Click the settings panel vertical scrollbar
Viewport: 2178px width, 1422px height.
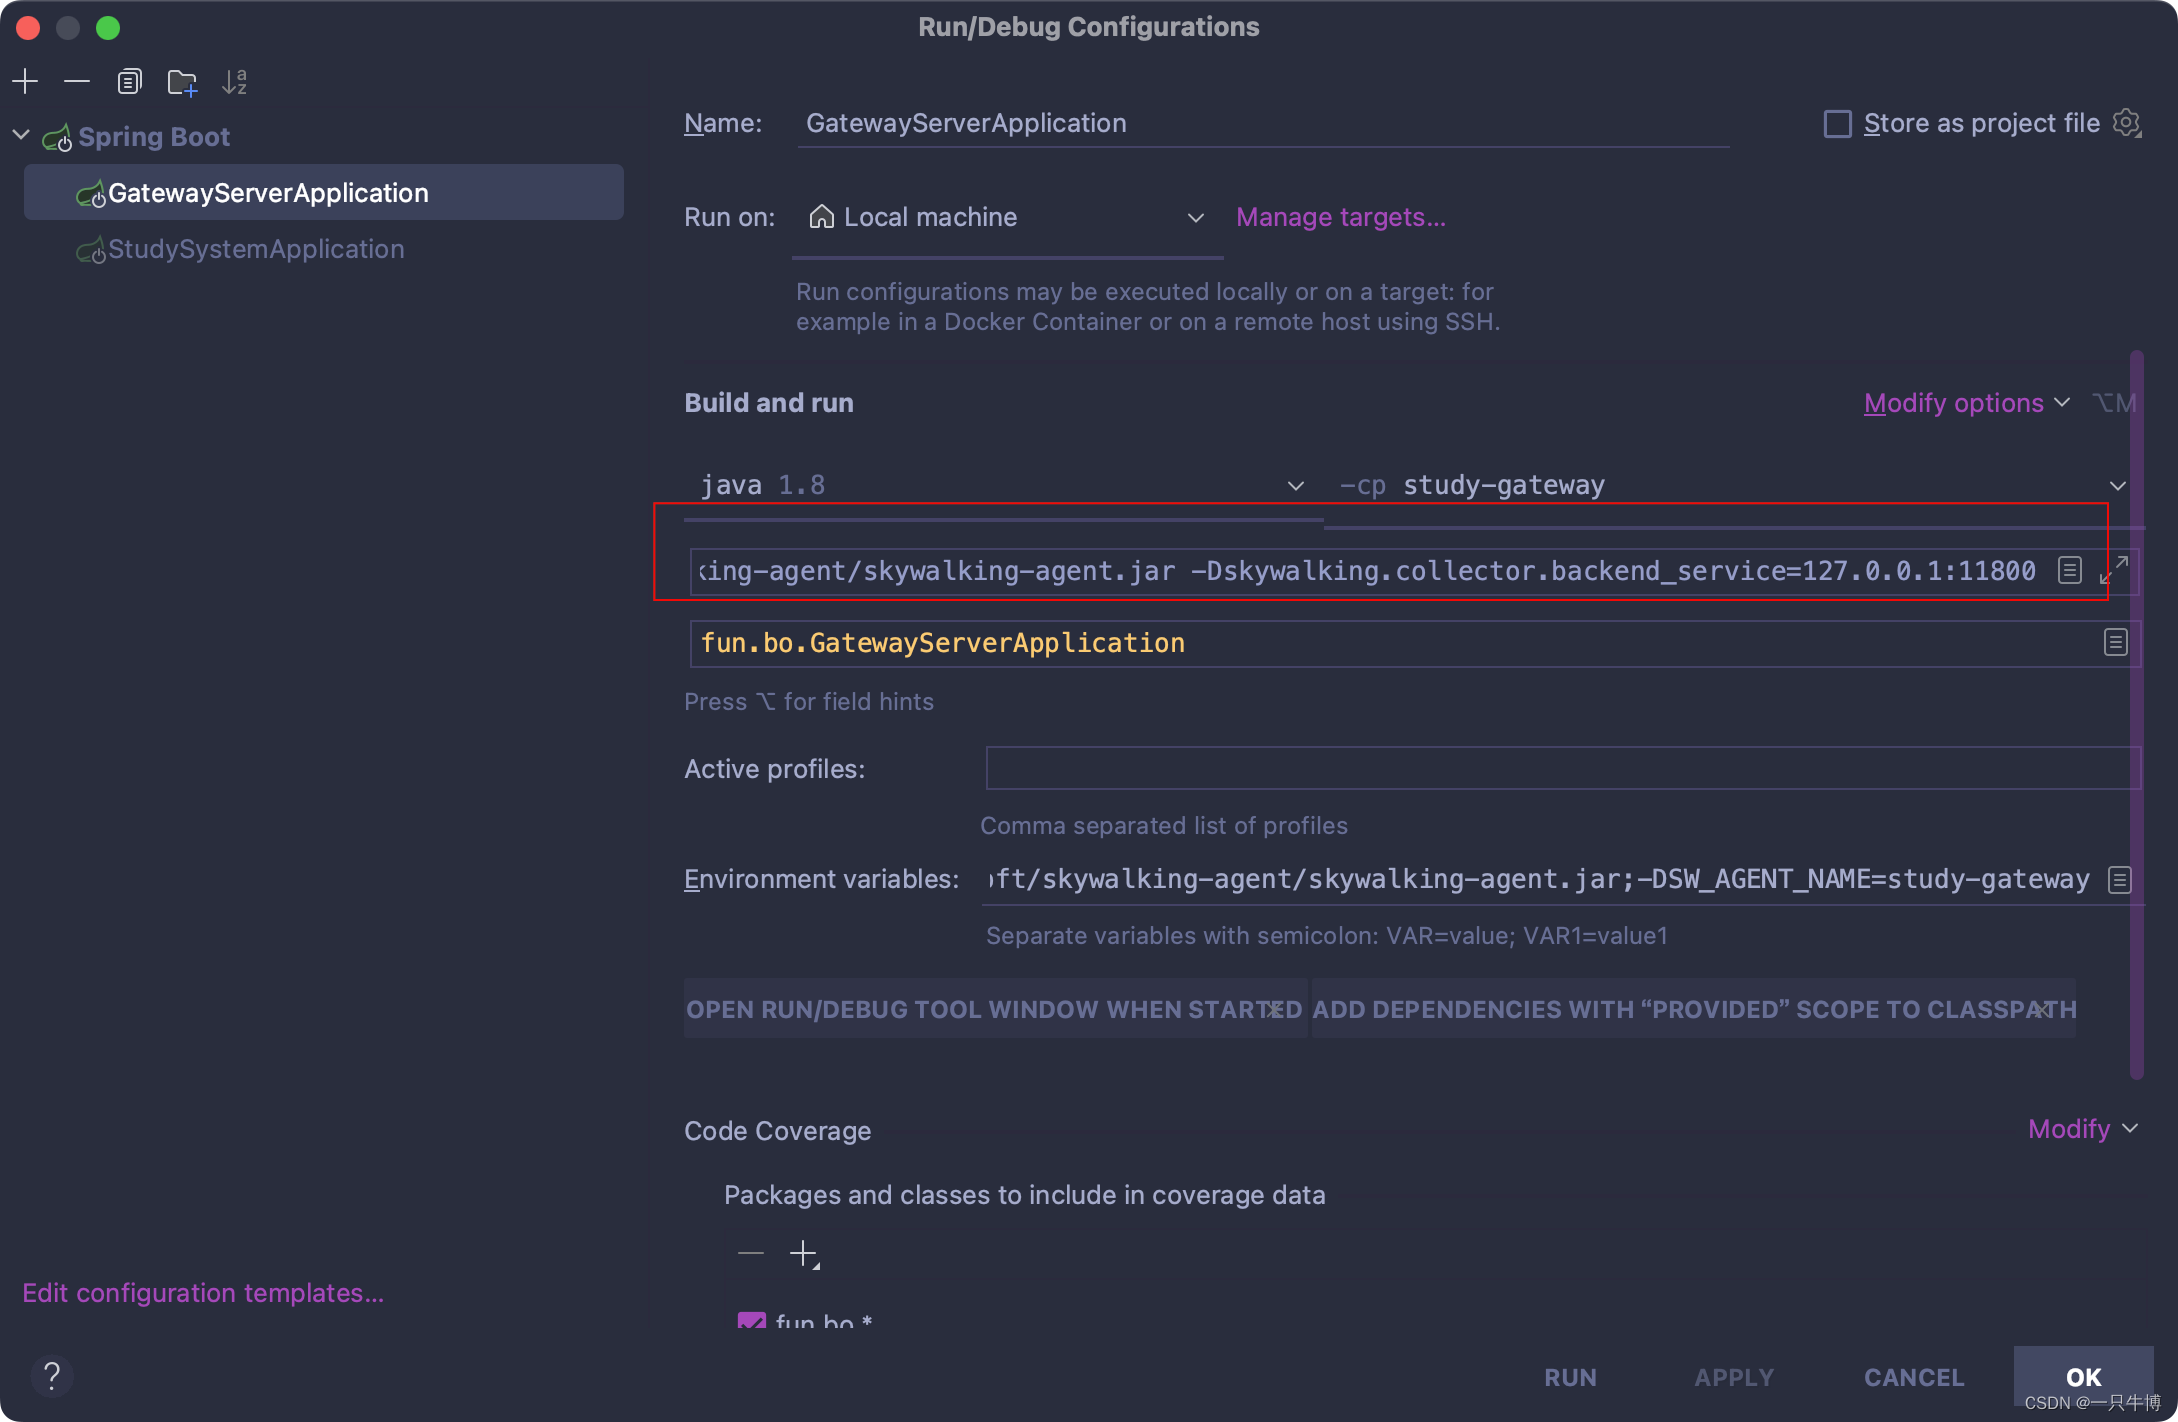2137,714
